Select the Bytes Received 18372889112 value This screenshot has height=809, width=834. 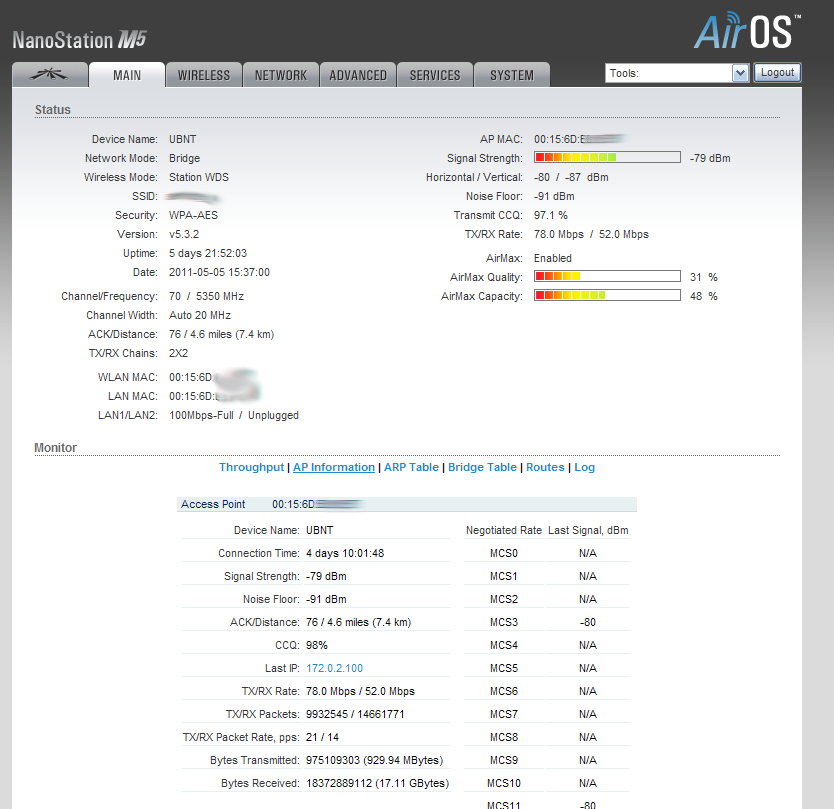(x=378, y=783)
